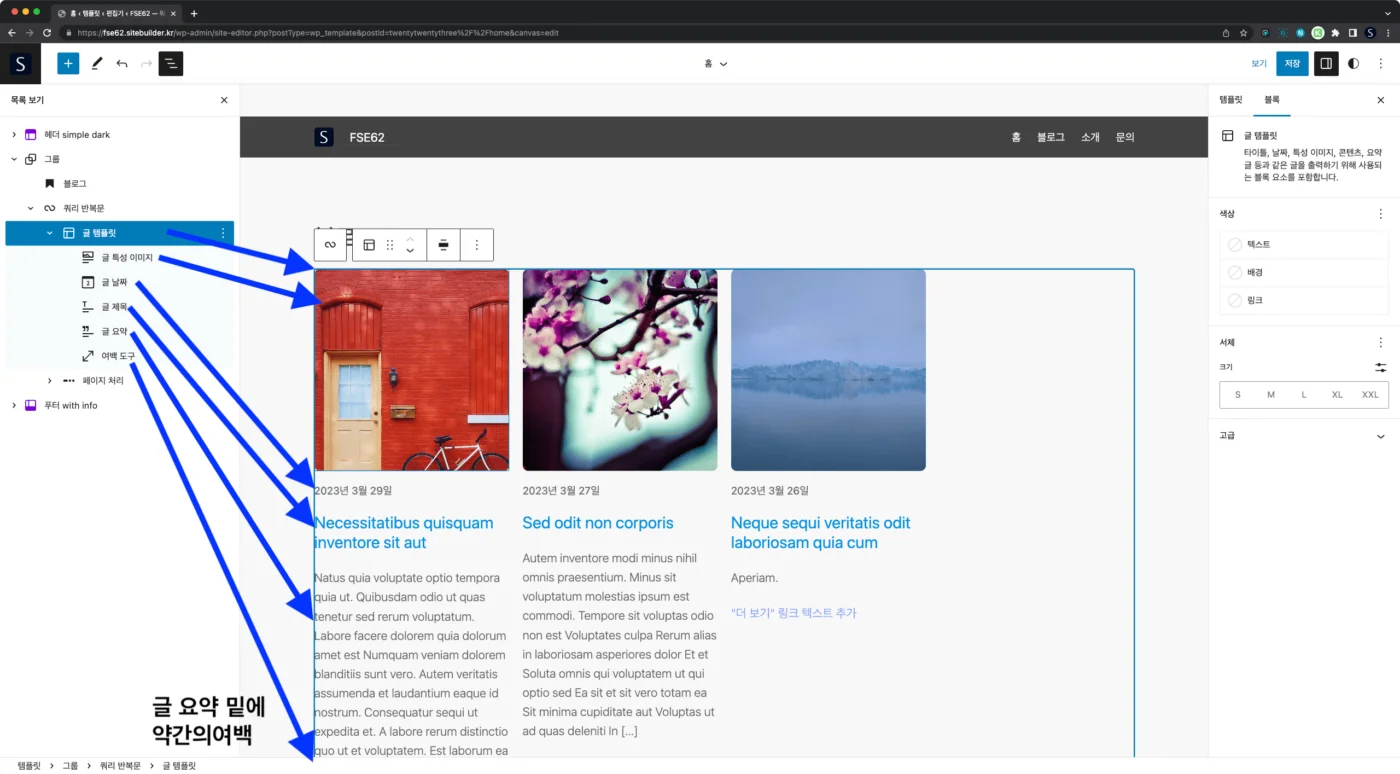
Task: Click the redo arrow in editor toolbar
Action: pyautogui.click(x=147, y=63)
